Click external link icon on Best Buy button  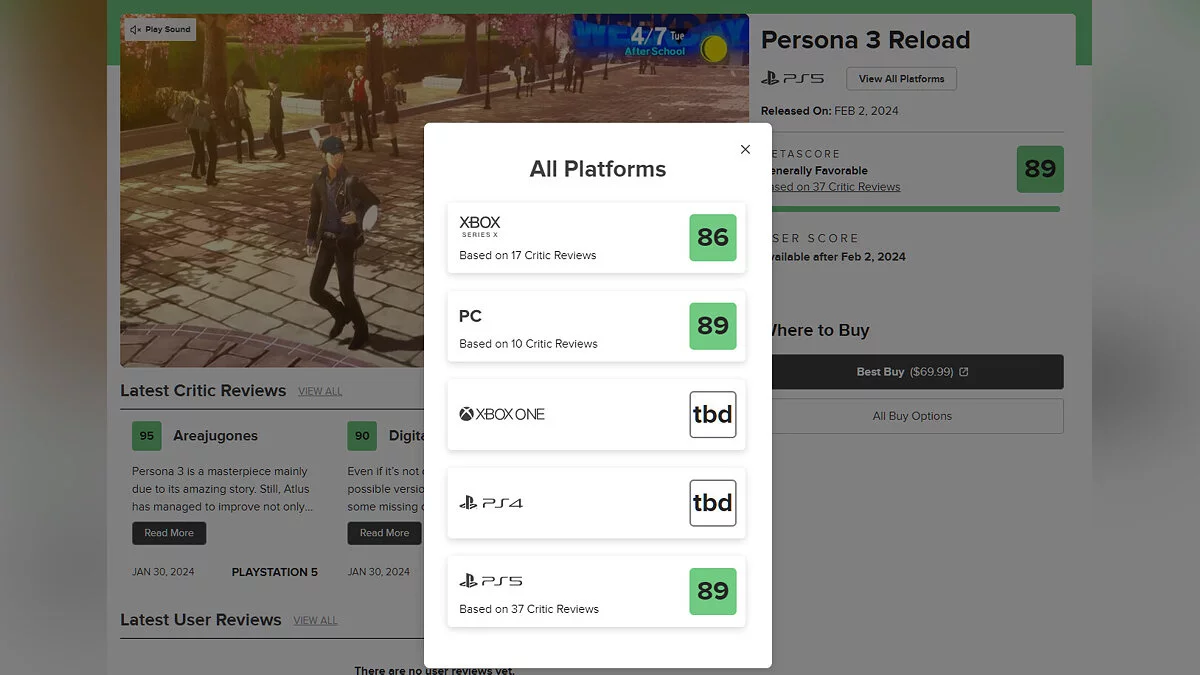964,372
